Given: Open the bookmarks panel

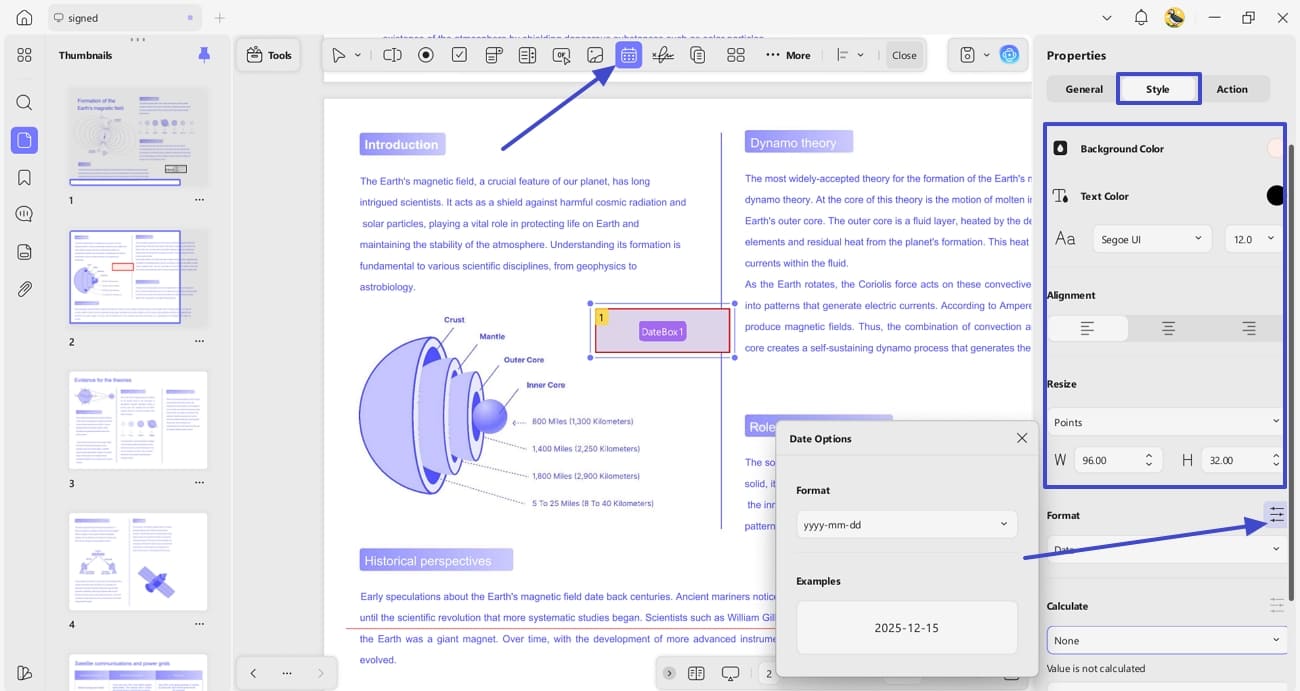Looking at the screenshot, I should click(x=24, y=178).
